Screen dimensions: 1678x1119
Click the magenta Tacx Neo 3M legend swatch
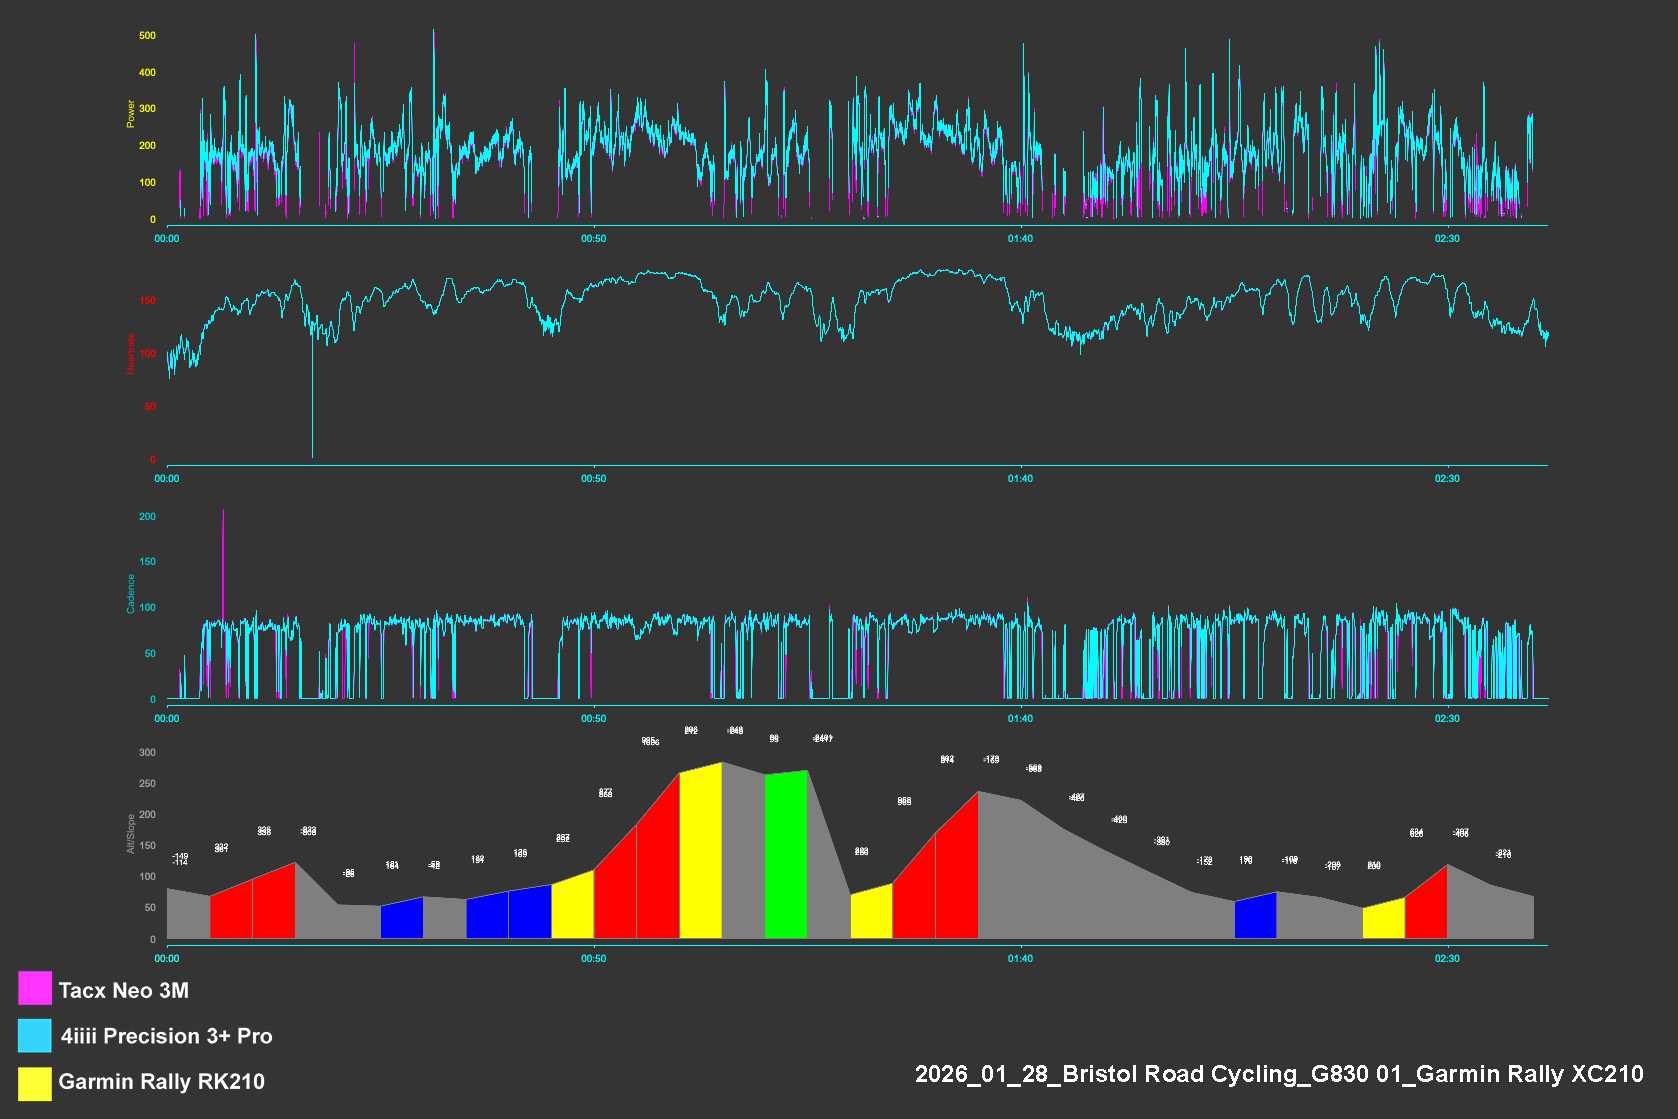click(x=35, y=988)
